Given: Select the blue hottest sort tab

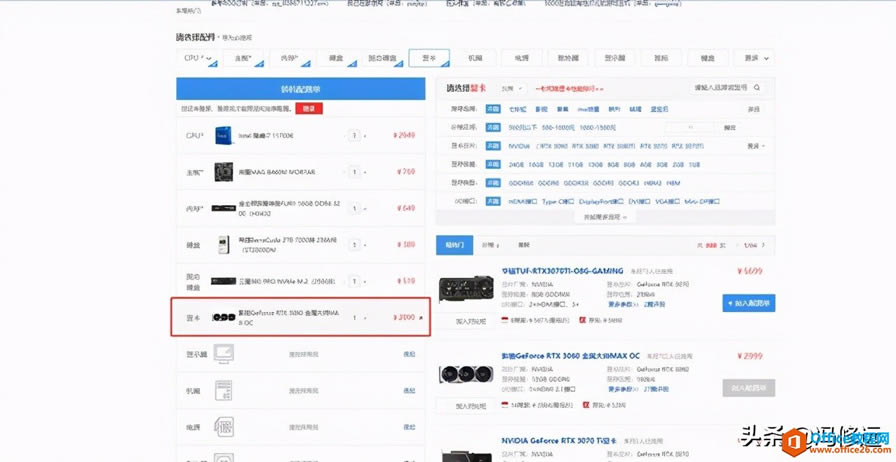Looking at the screenshot, I should tap(454, 245).
